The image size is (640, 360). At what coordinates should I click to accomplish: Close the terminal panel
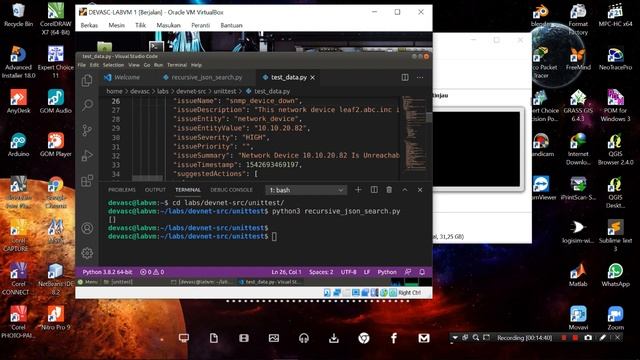tap(420, 190)
